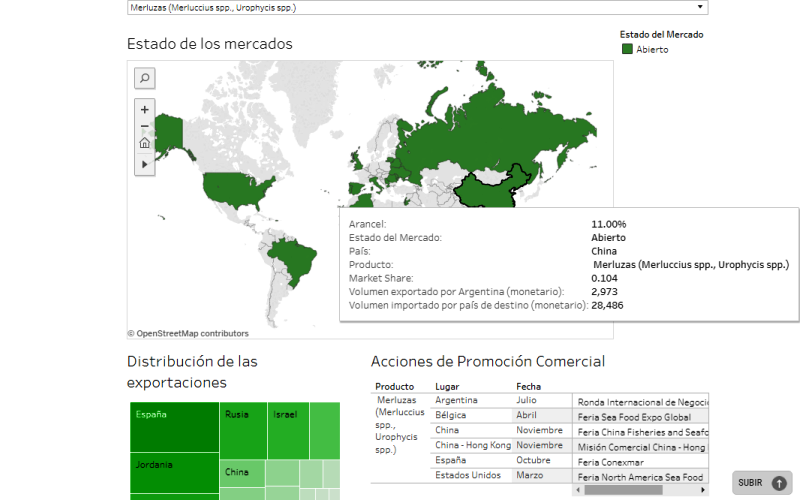Reset the map to home view
The width and height of the screenshot is (800, 500).
click(x=144, y=143)
